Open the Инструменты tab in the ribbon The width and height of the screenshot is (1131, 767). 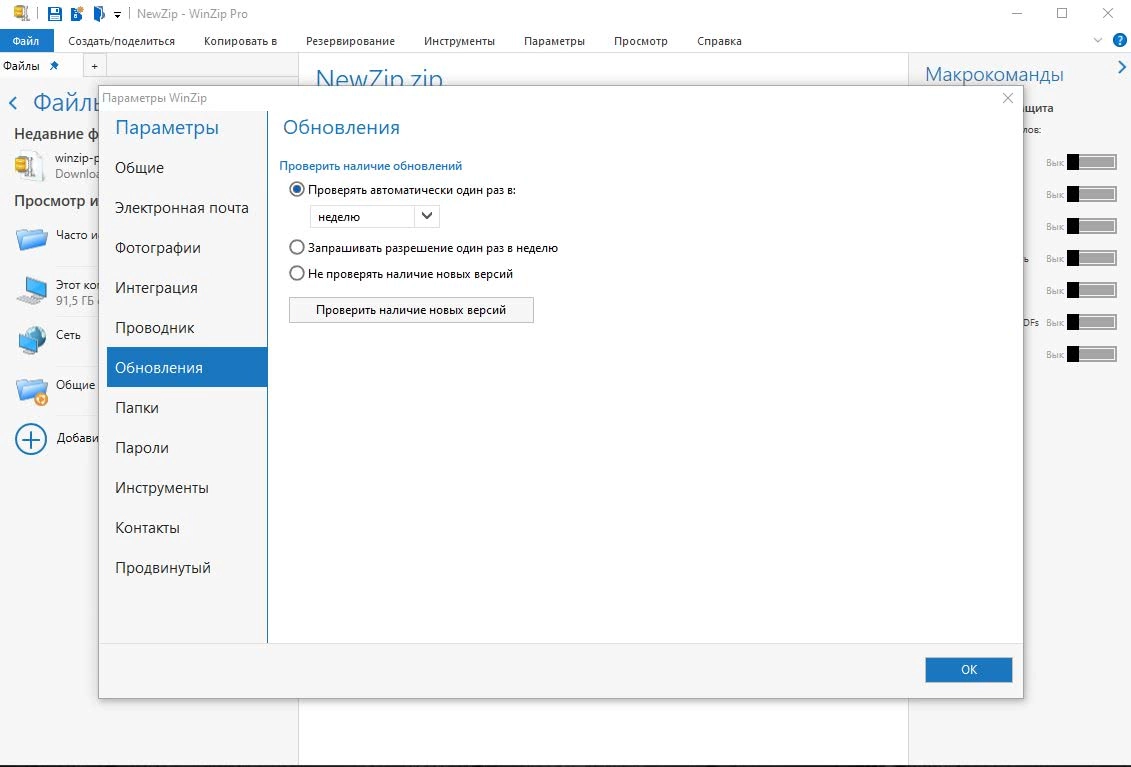pos(459,41)
